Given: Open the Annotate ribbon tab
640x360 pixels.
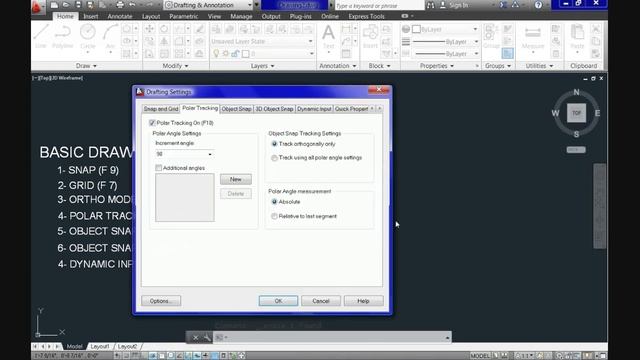Looking at the screenshot, I should click(120, 16).
